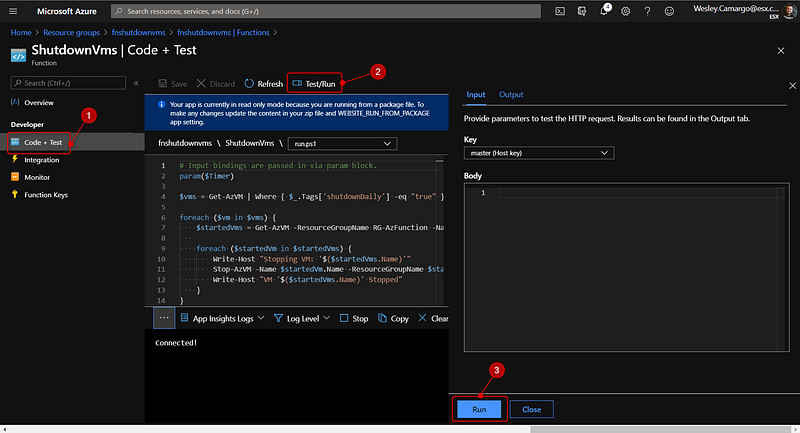Open the feedback smiley icon

pyautogui.click(x=670, y=11)
